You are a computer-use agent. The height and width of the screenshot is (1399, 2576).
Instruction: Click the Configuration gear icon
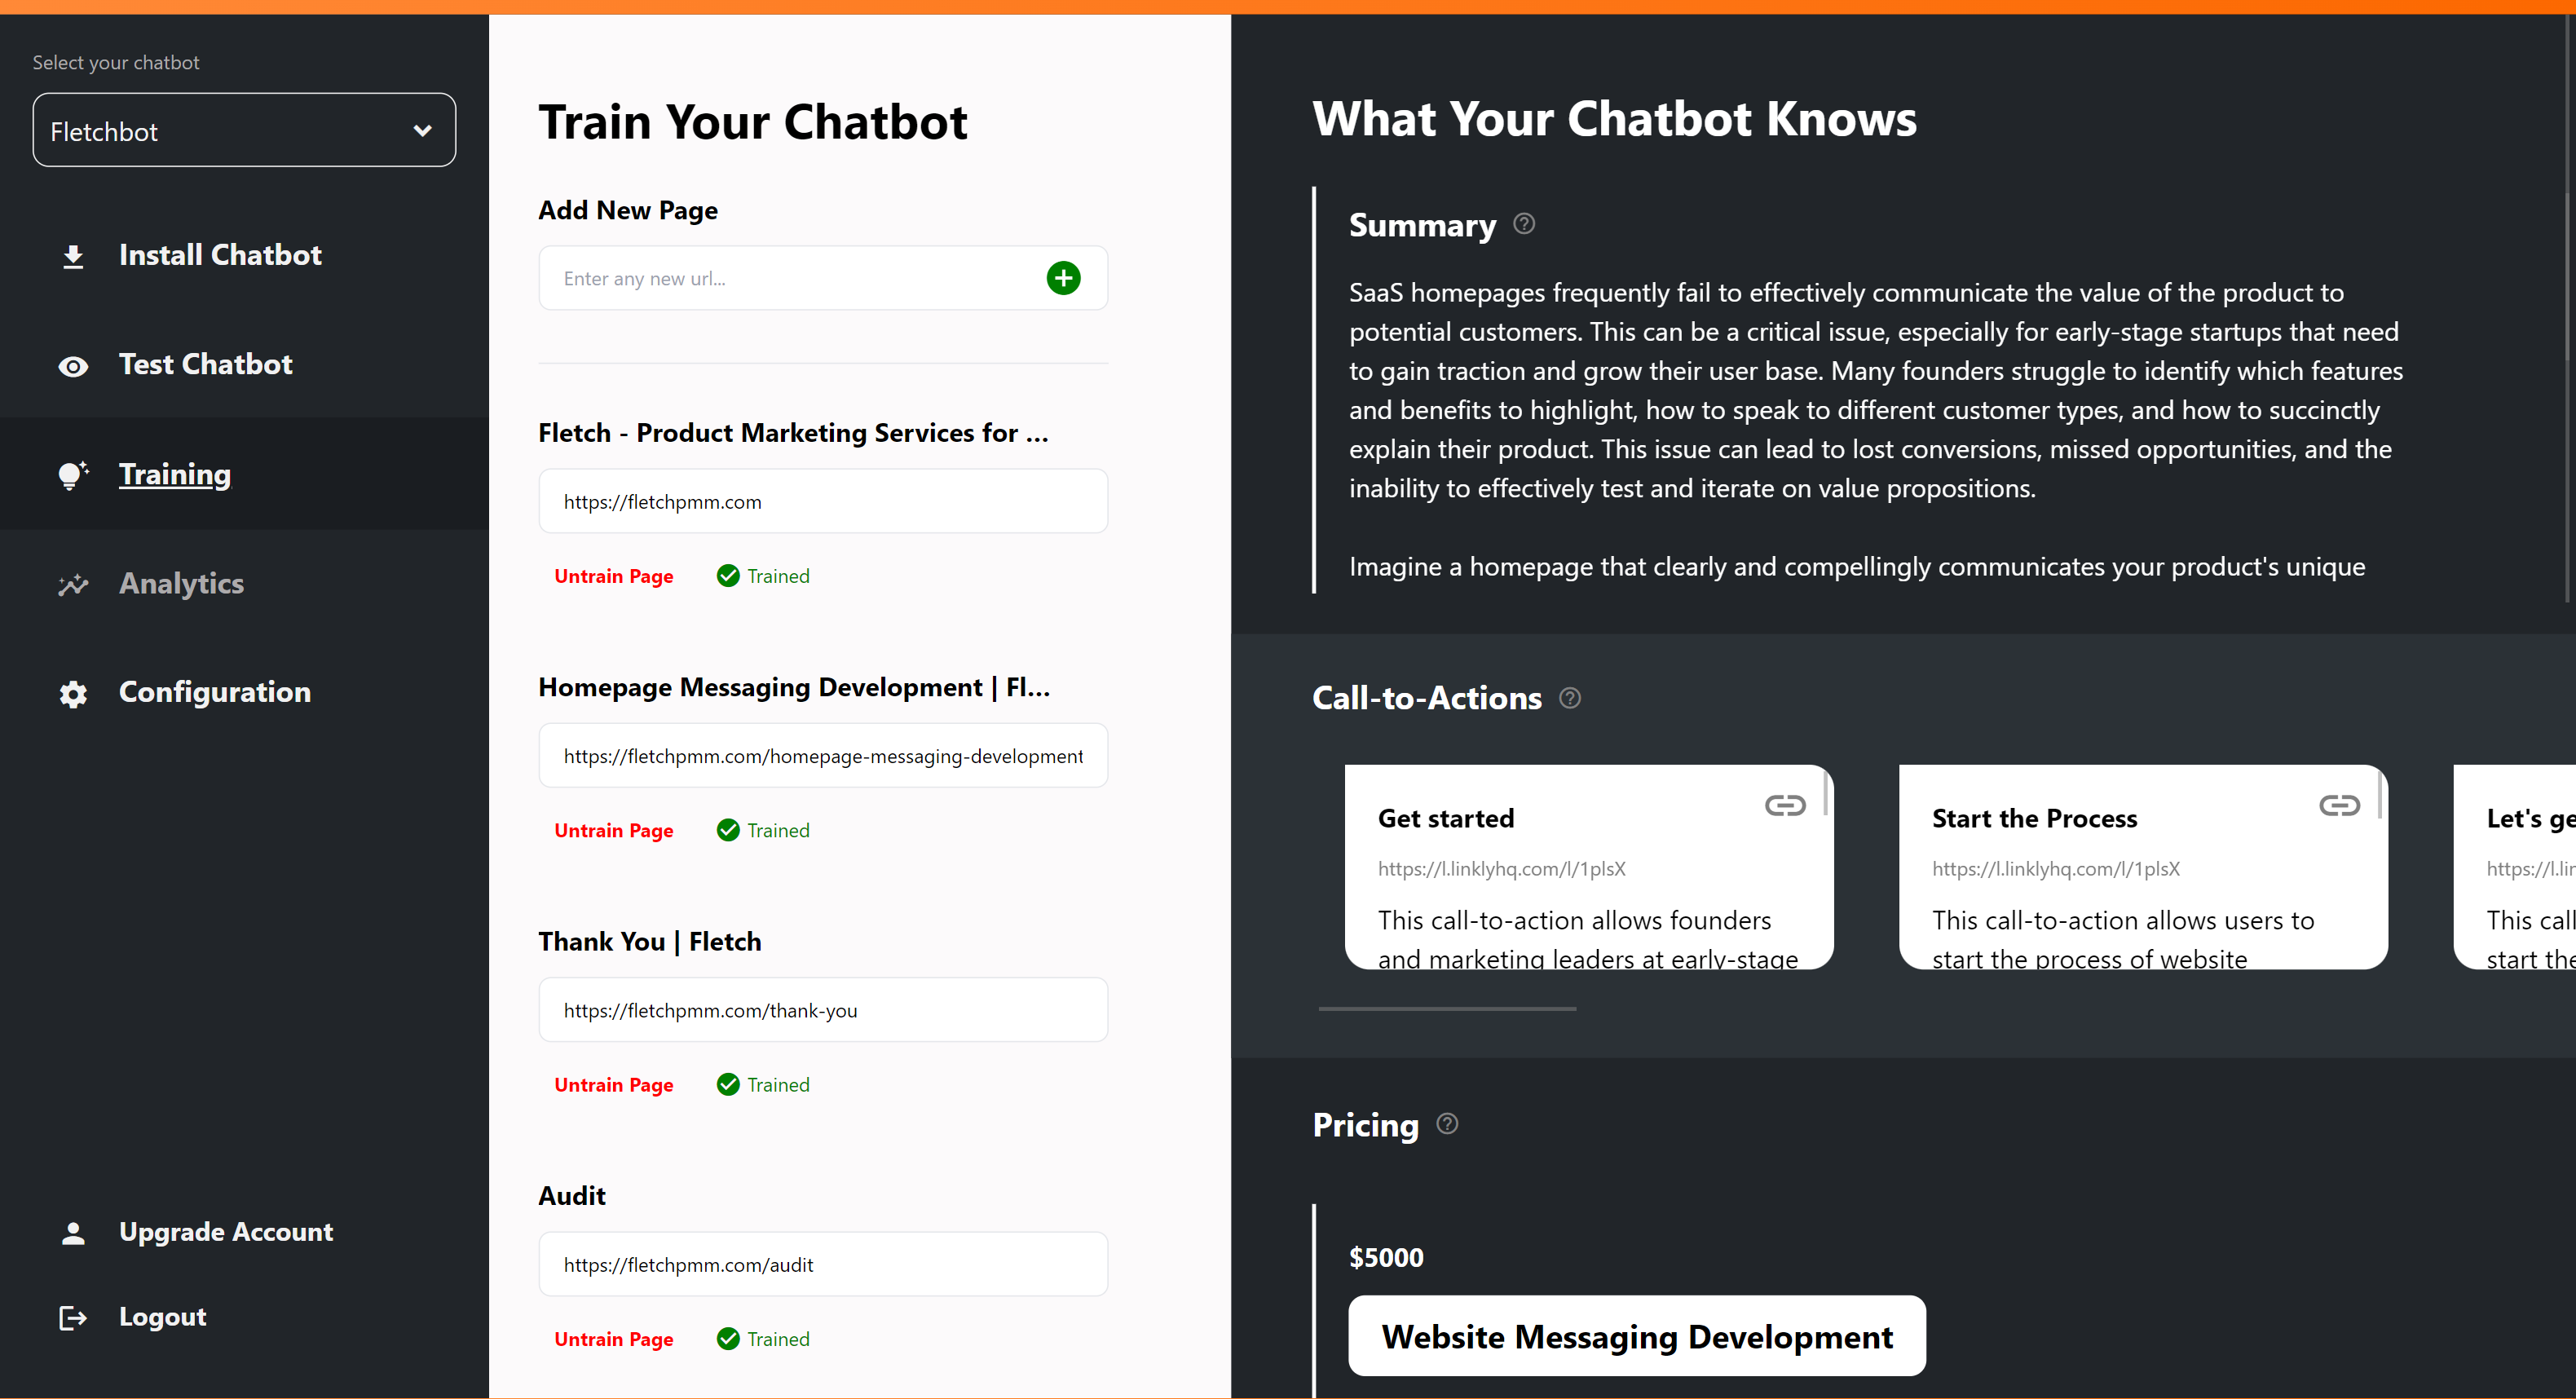[x=73, y=694]
